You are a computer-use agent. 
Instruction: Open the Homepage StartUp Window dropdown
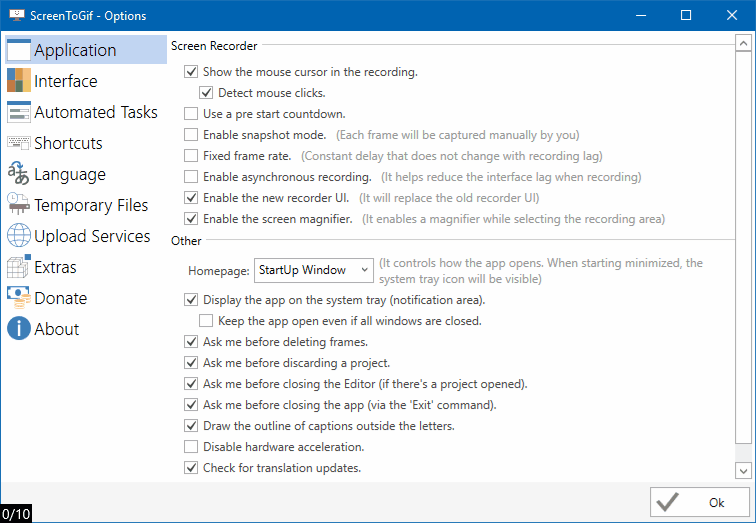click(x=314, y=270)
